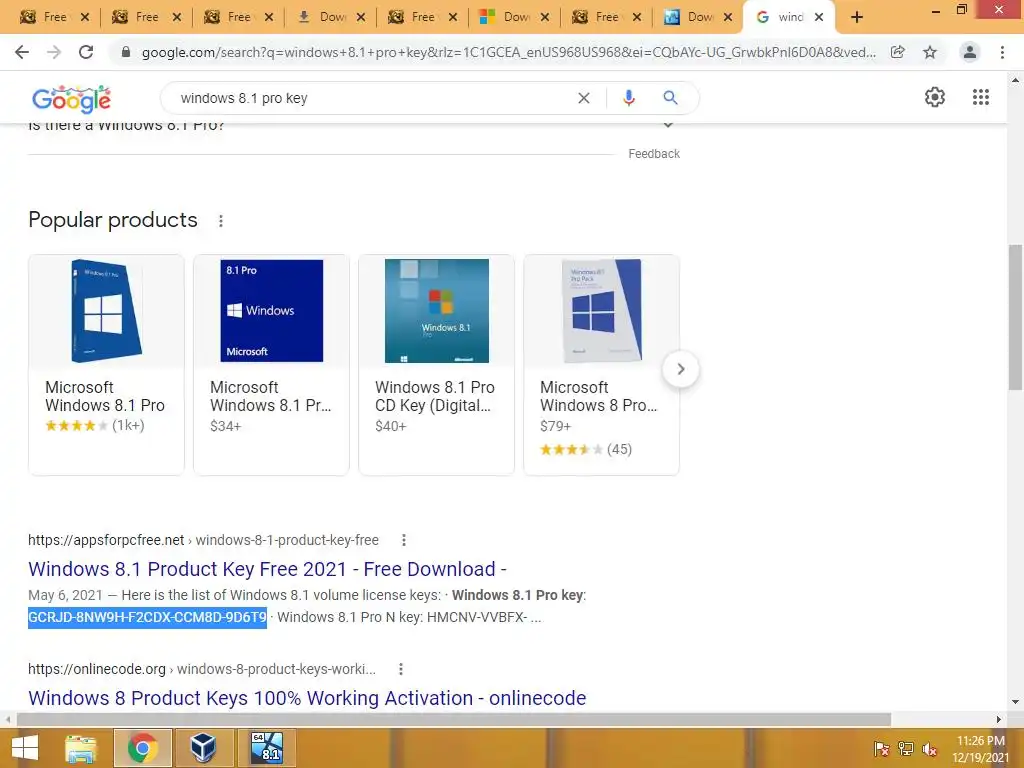
Task: Open Windows 8.1 Pro CD Key product
Action: [x=436, y=364]
